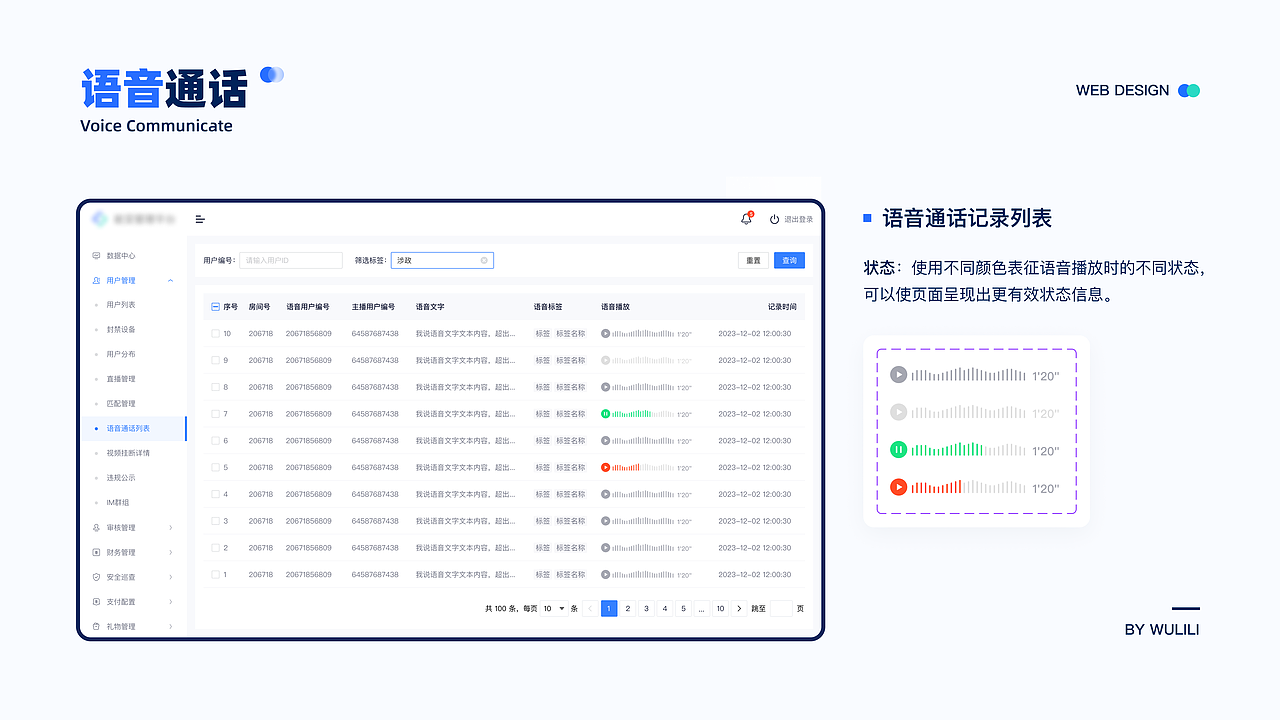Viewport: 1280px width, 720px height.
Task: Click the gray play icon in the legend card
Action: (x=899, y=375)
